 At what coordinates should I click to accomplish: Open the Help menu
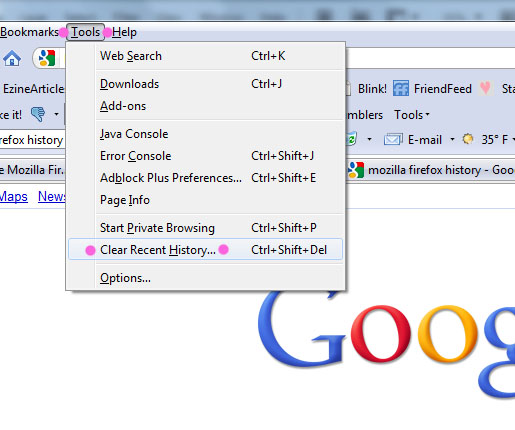[124, 32]
